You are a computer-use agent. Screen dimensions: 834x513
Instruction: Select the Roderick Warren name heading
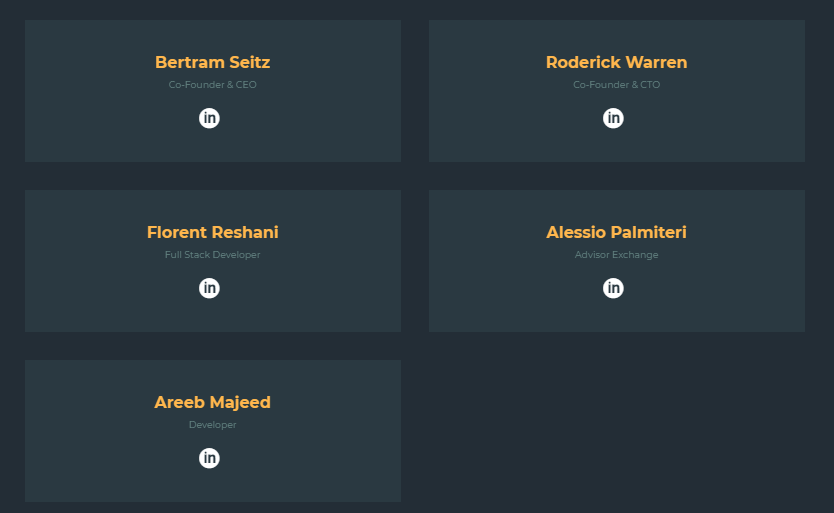[x=616, y=62]
